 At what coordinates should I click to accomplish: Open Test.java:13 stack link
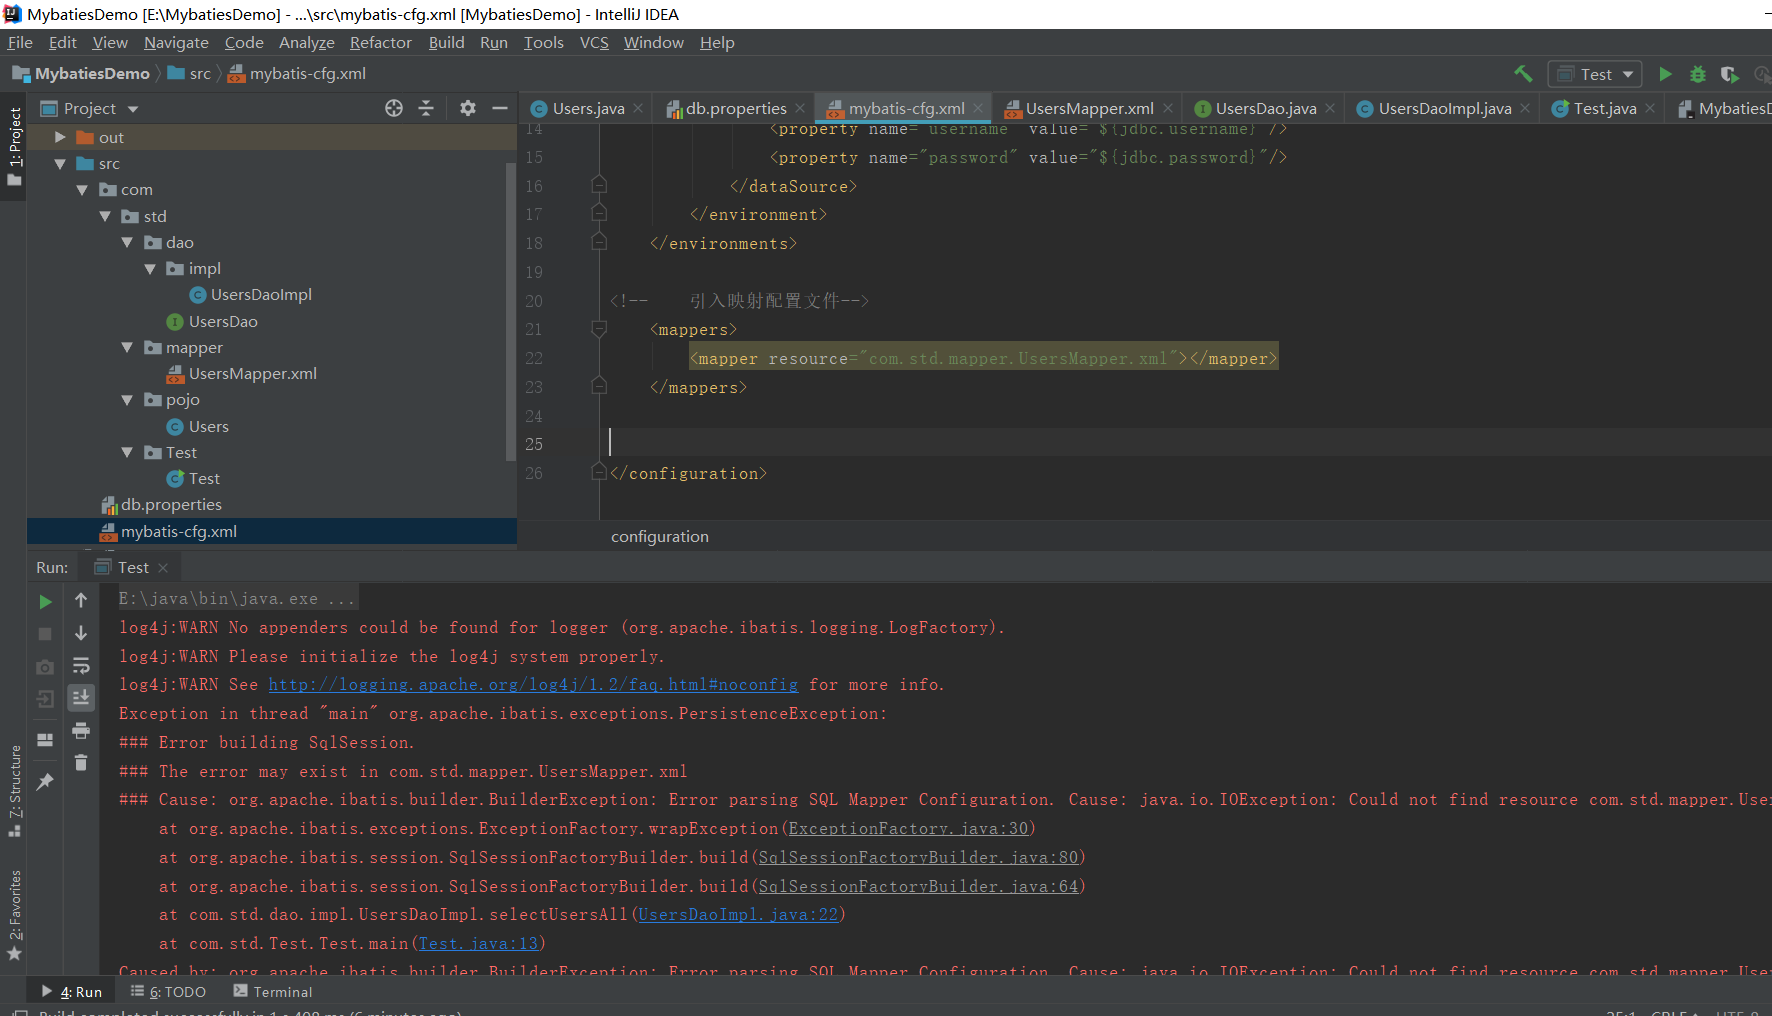coord(478,944)
